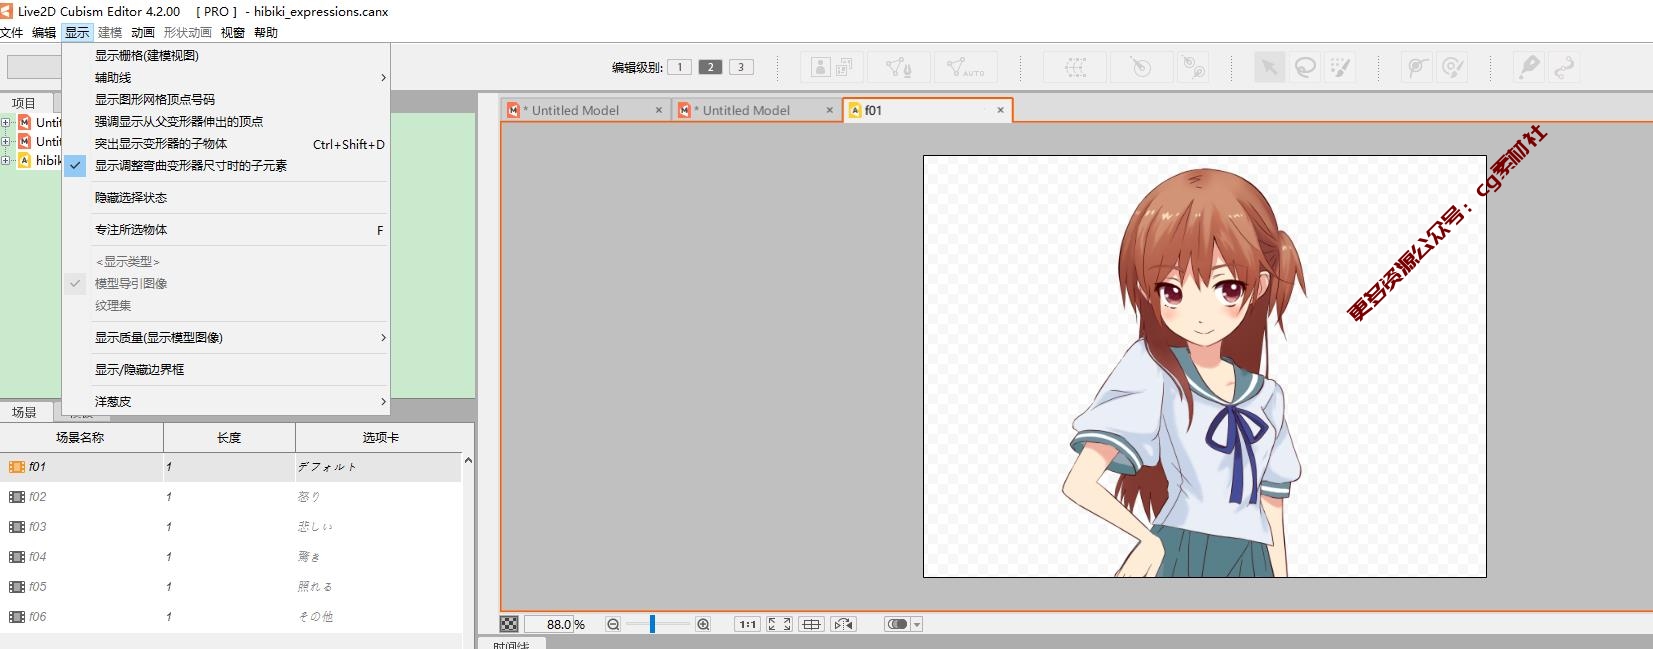This screenshot has width=1653, height=649.
Task: Click the zoom out magnifier icon
Action: [613, 624]
